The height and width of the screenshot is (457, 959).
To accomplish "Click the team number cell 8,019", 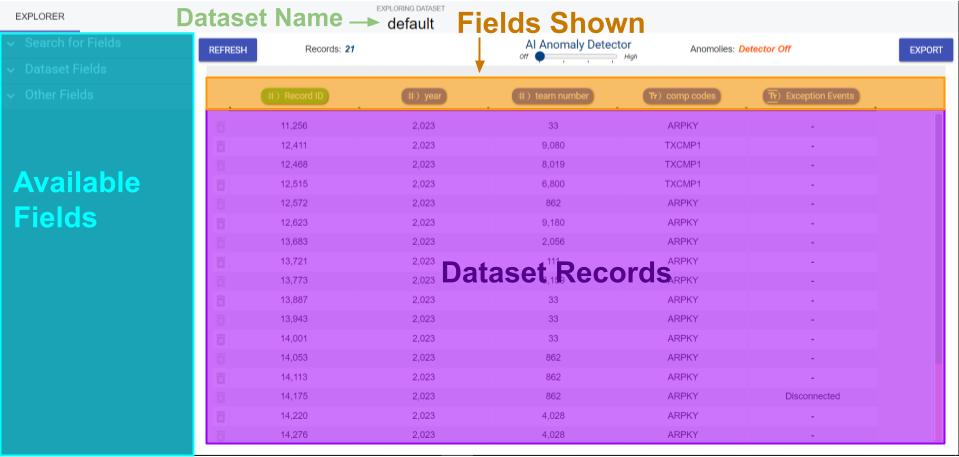I will click(x=553, y=165).
